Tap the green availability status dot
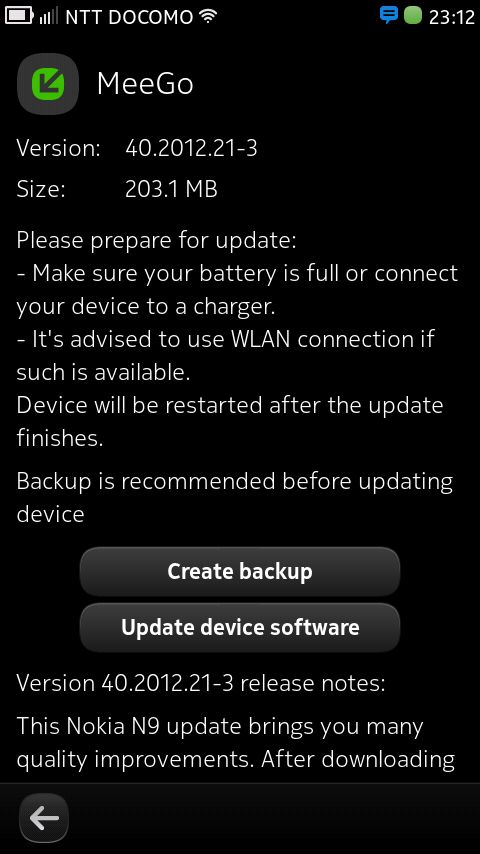The image size is (480, 854). click(413, 15)
